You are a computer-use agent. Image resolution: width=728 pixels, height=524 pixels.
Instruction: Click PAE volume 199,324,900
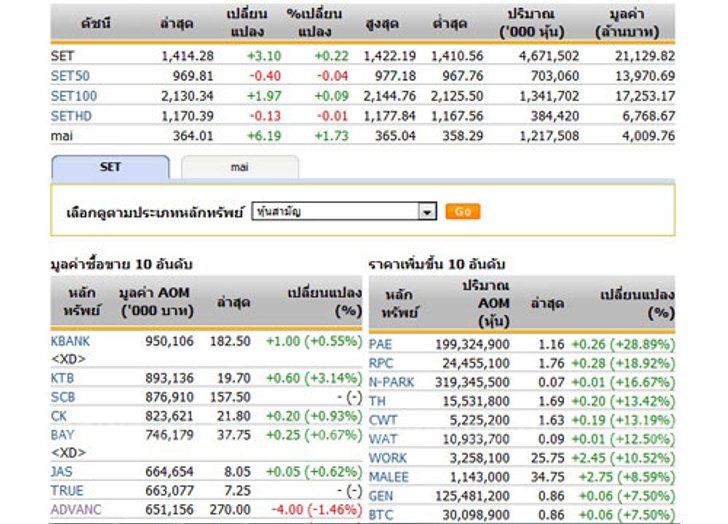(x=472, y=344)
